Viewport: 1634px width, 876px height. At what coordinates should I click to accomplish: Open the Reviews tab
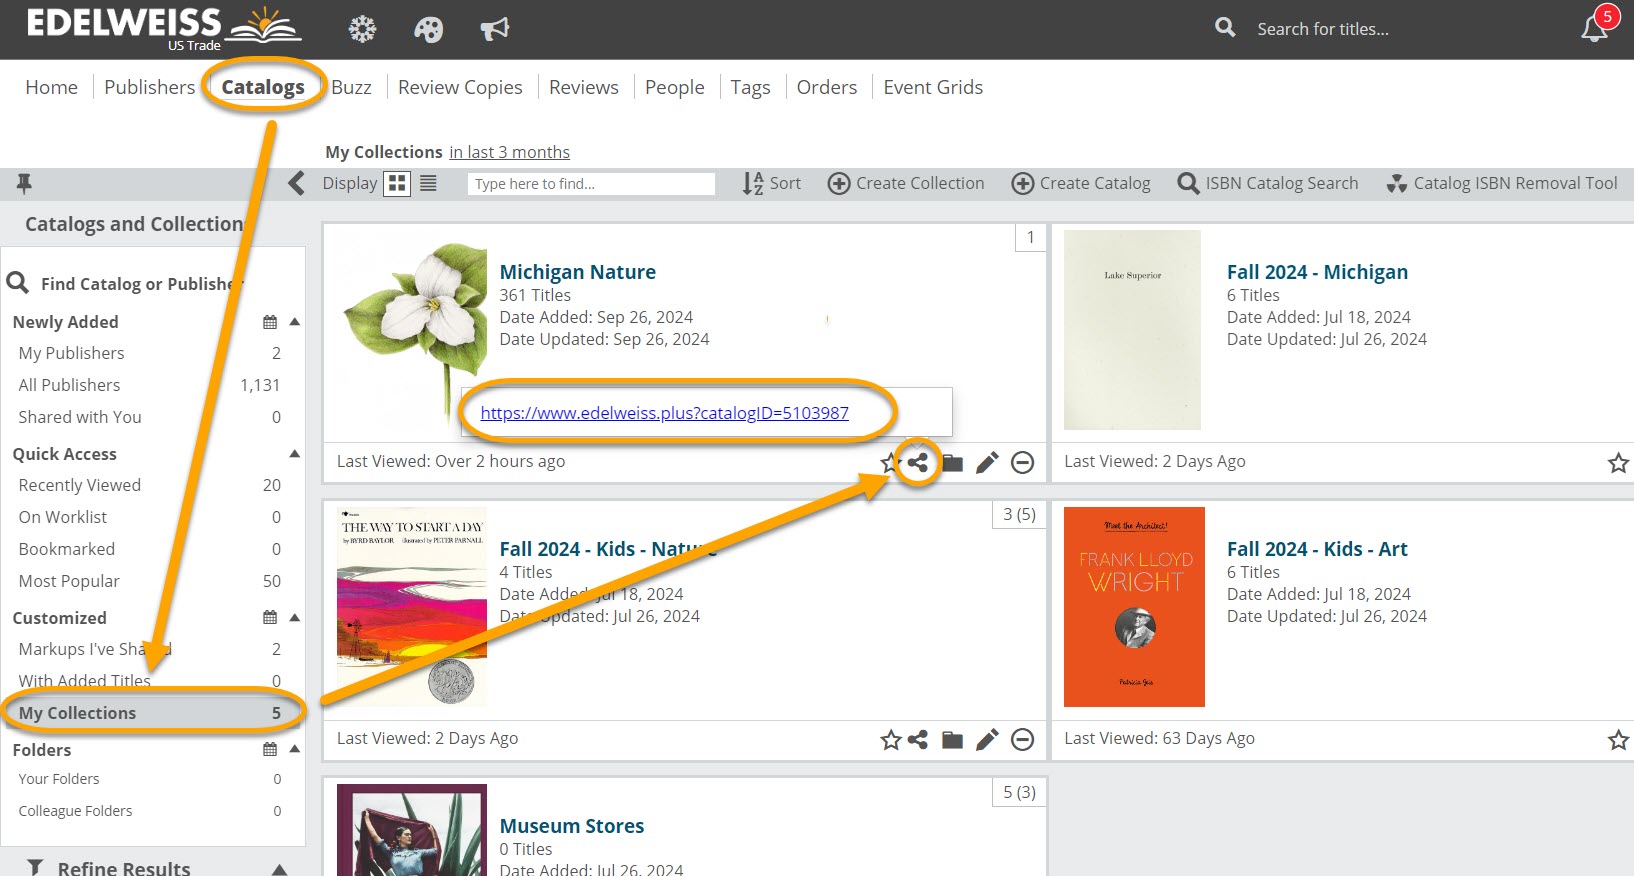[x=583, y=87]
